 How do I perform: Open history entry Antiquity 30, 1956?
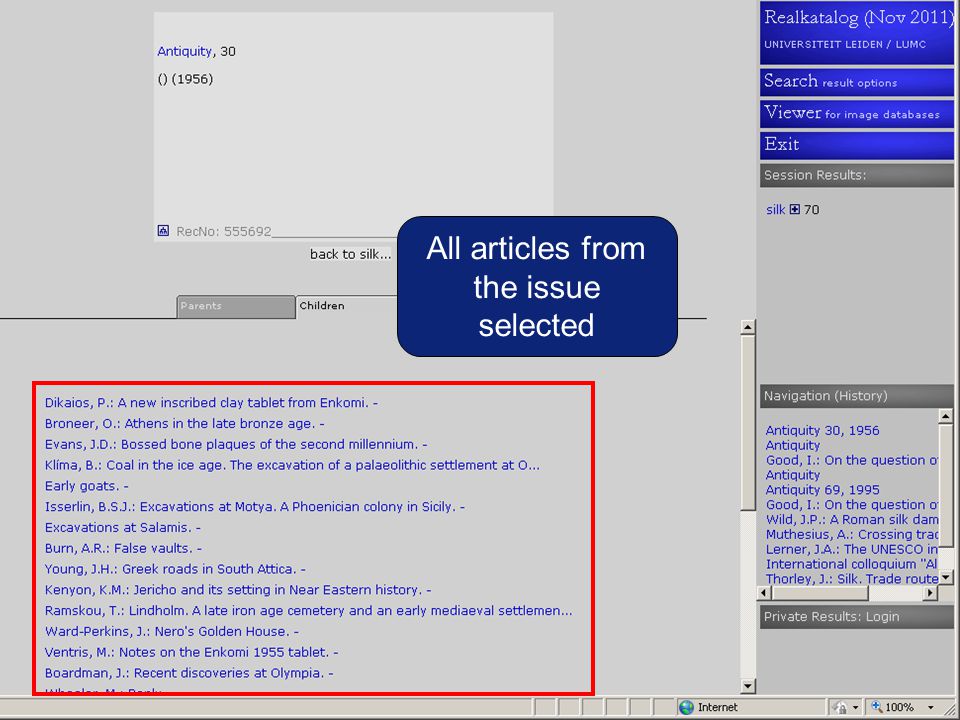click(x=822, y=430)
